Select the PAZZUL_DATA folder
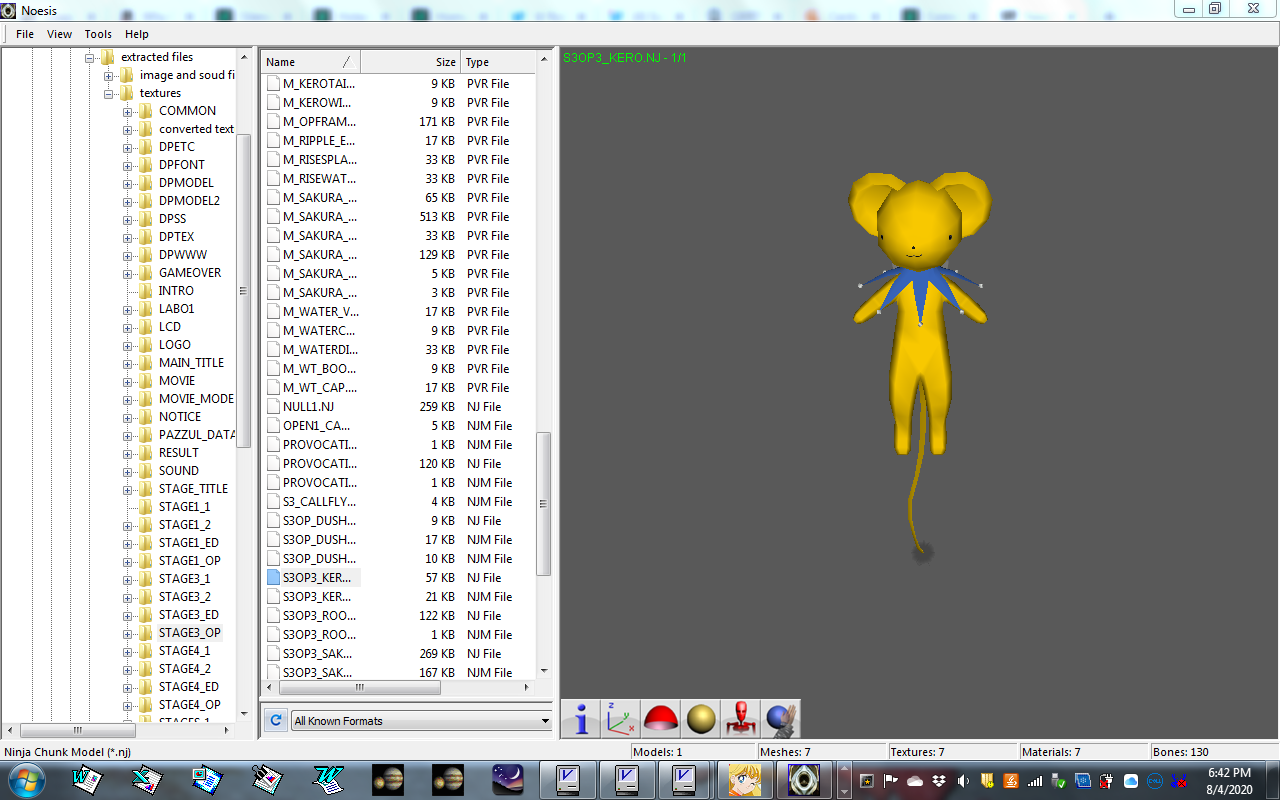Image resolution: width=1280 pixels, height=800 pixels. pos(197,435)
